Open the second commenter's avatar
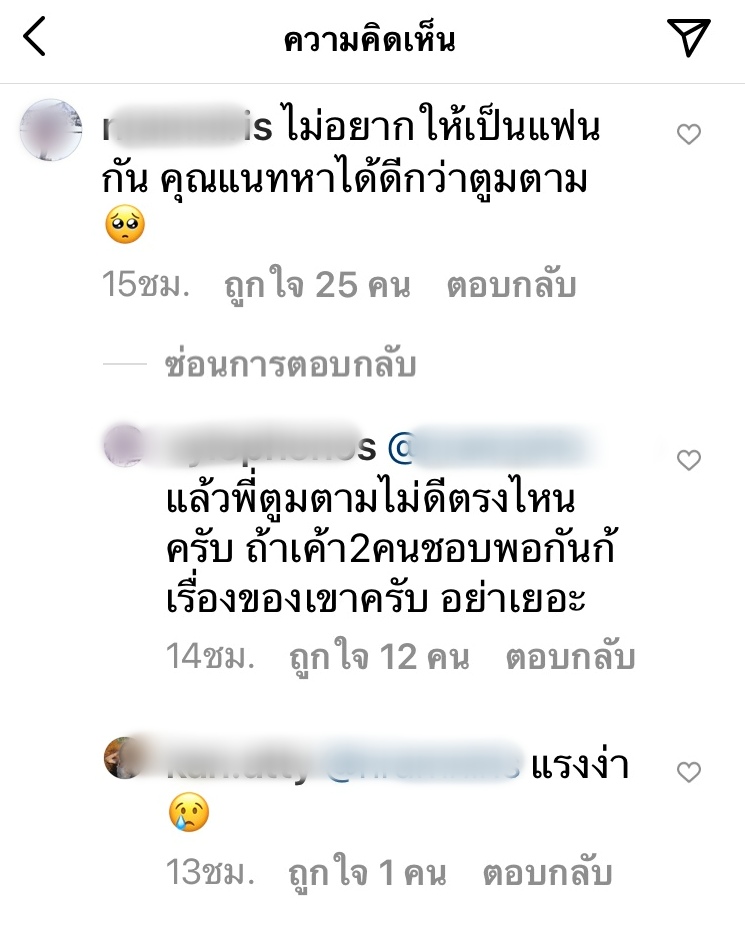The image size is (745, 934). click(x=124, y=445)
